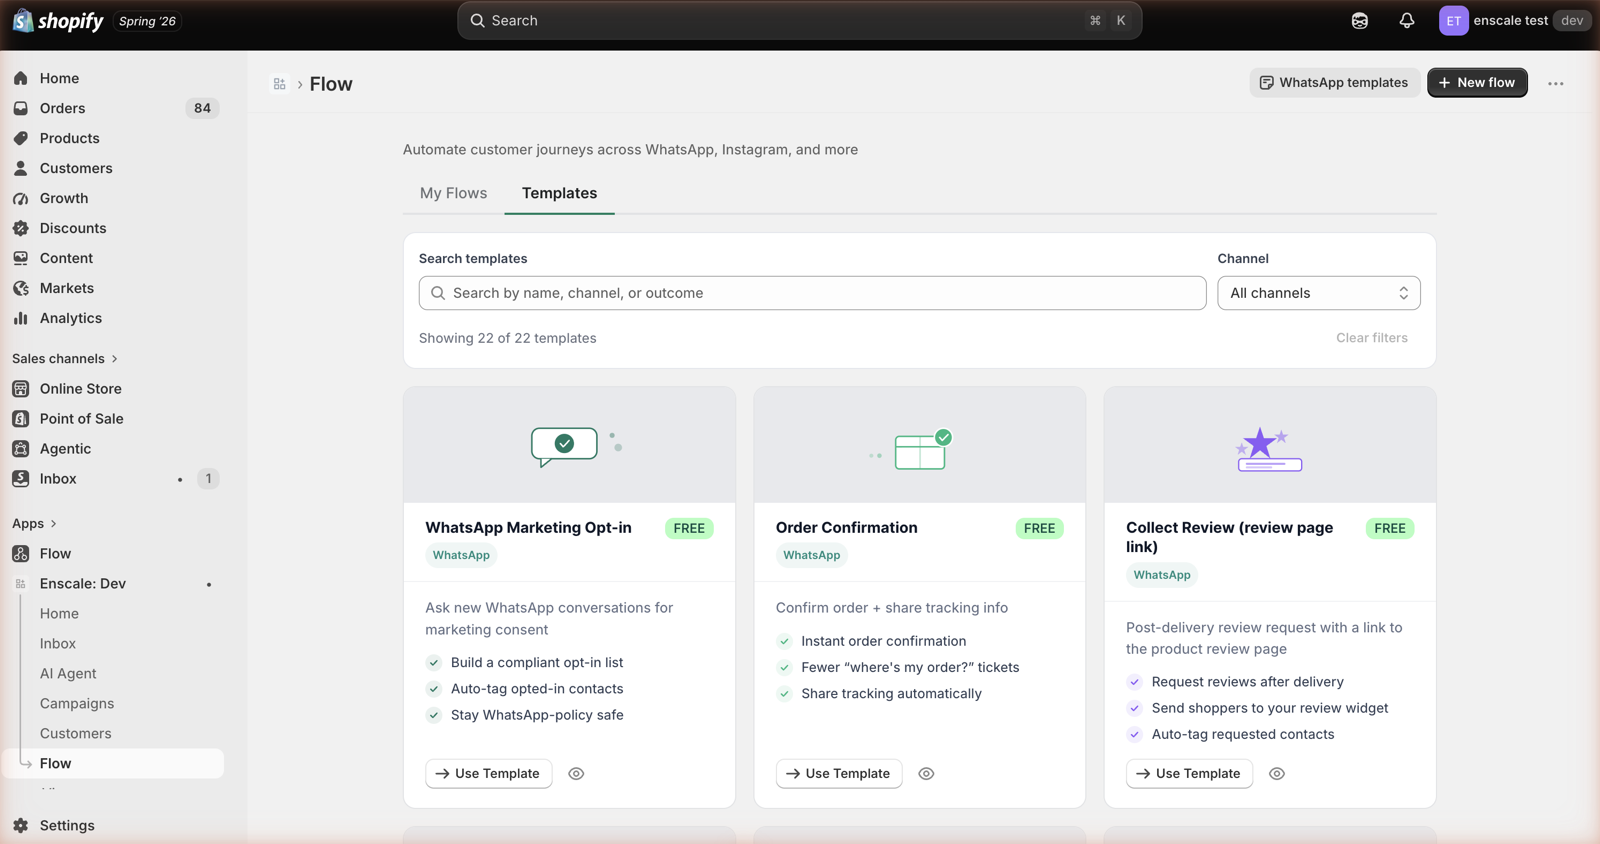Screen dimensions: 1600x844
Task: Go to Enscale Inbox sub-item
Action: coord(58,644)
